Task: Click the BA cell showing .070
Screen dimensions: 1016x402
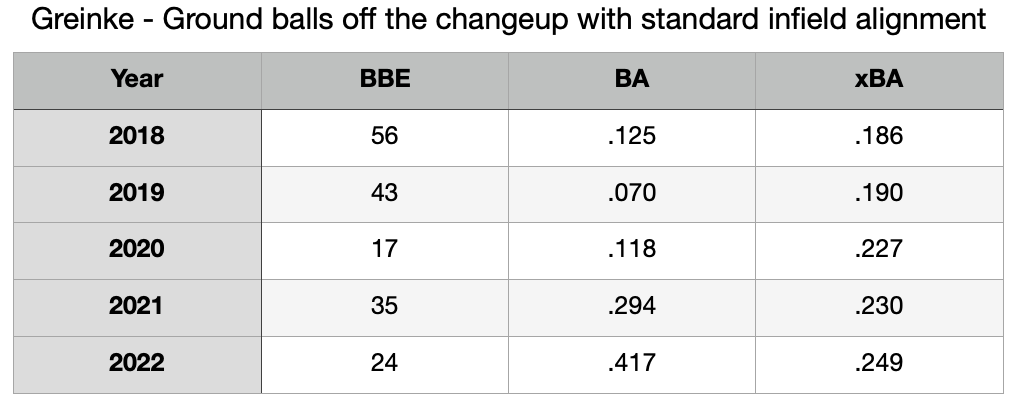Action: [x=631, y=193]
